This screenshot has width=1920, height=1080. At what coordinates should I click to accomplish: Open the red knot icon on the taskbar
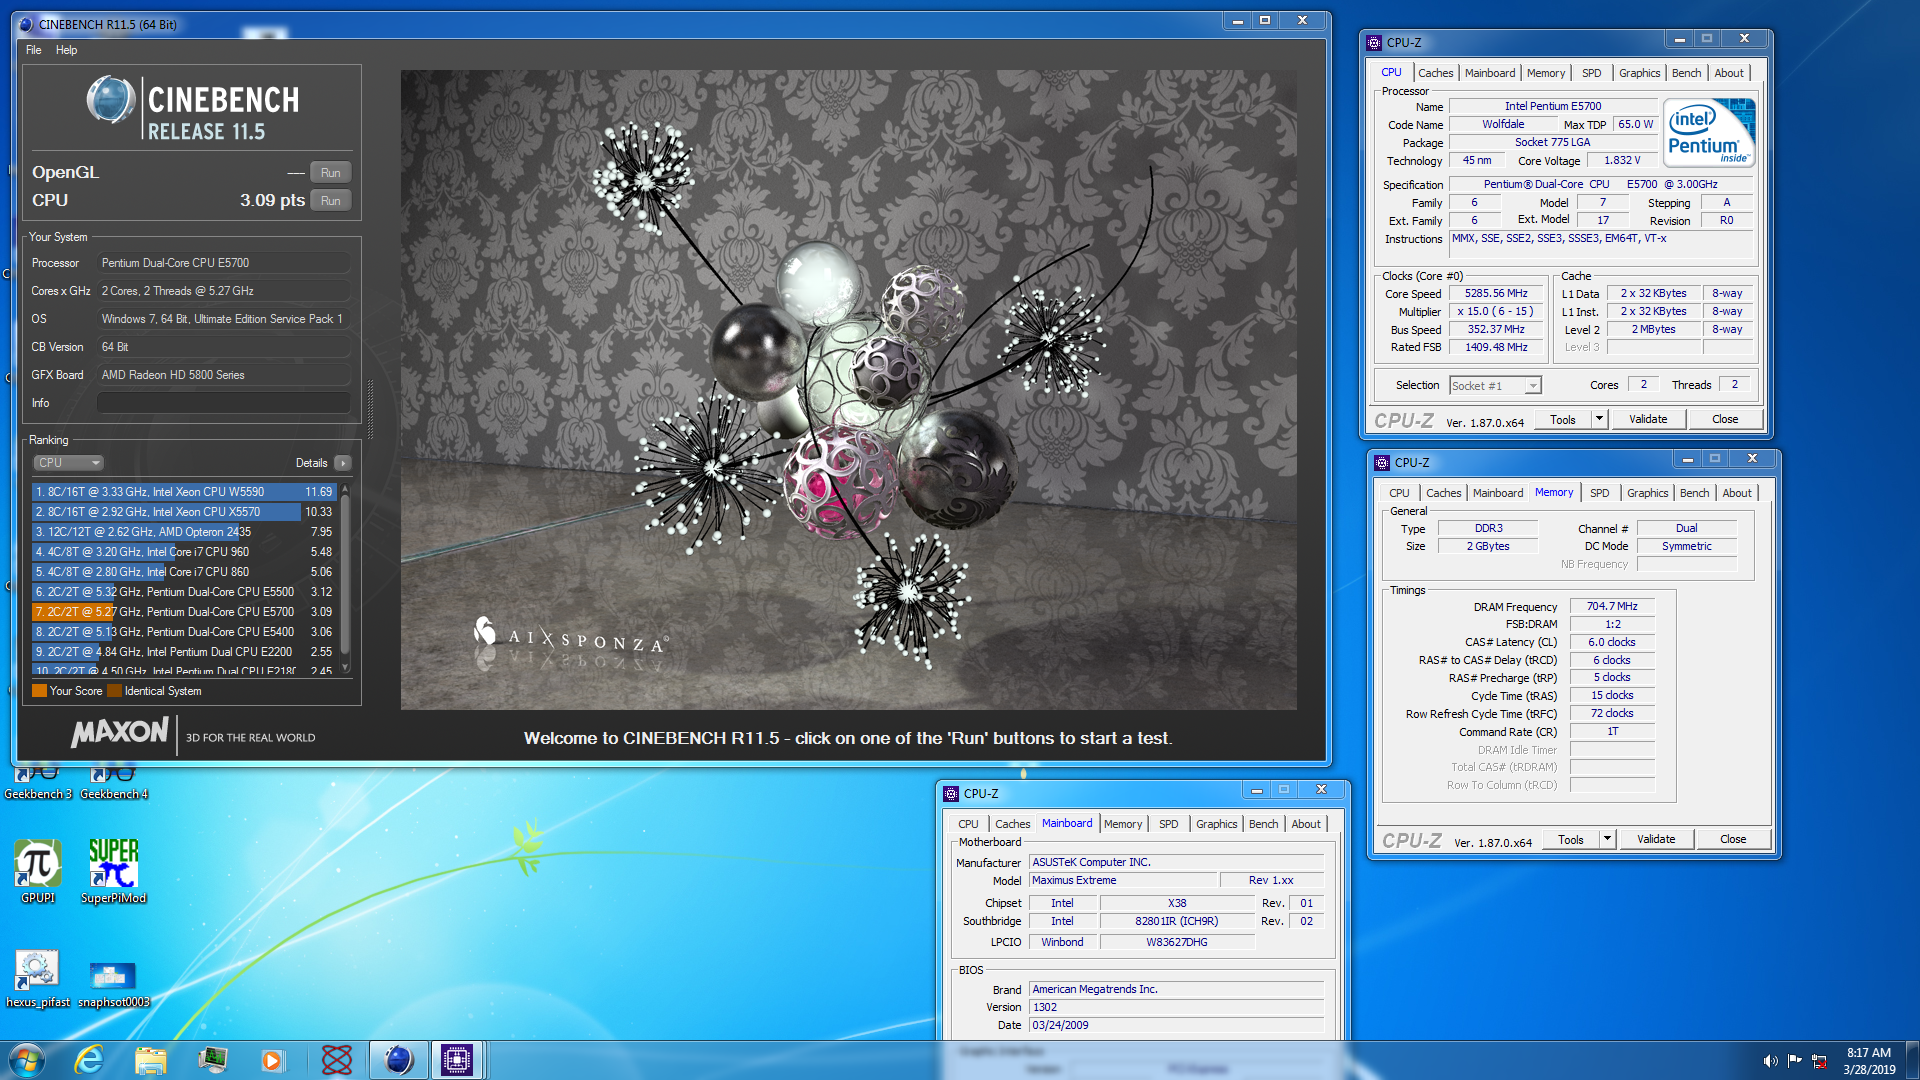[x=337, y=1060]
